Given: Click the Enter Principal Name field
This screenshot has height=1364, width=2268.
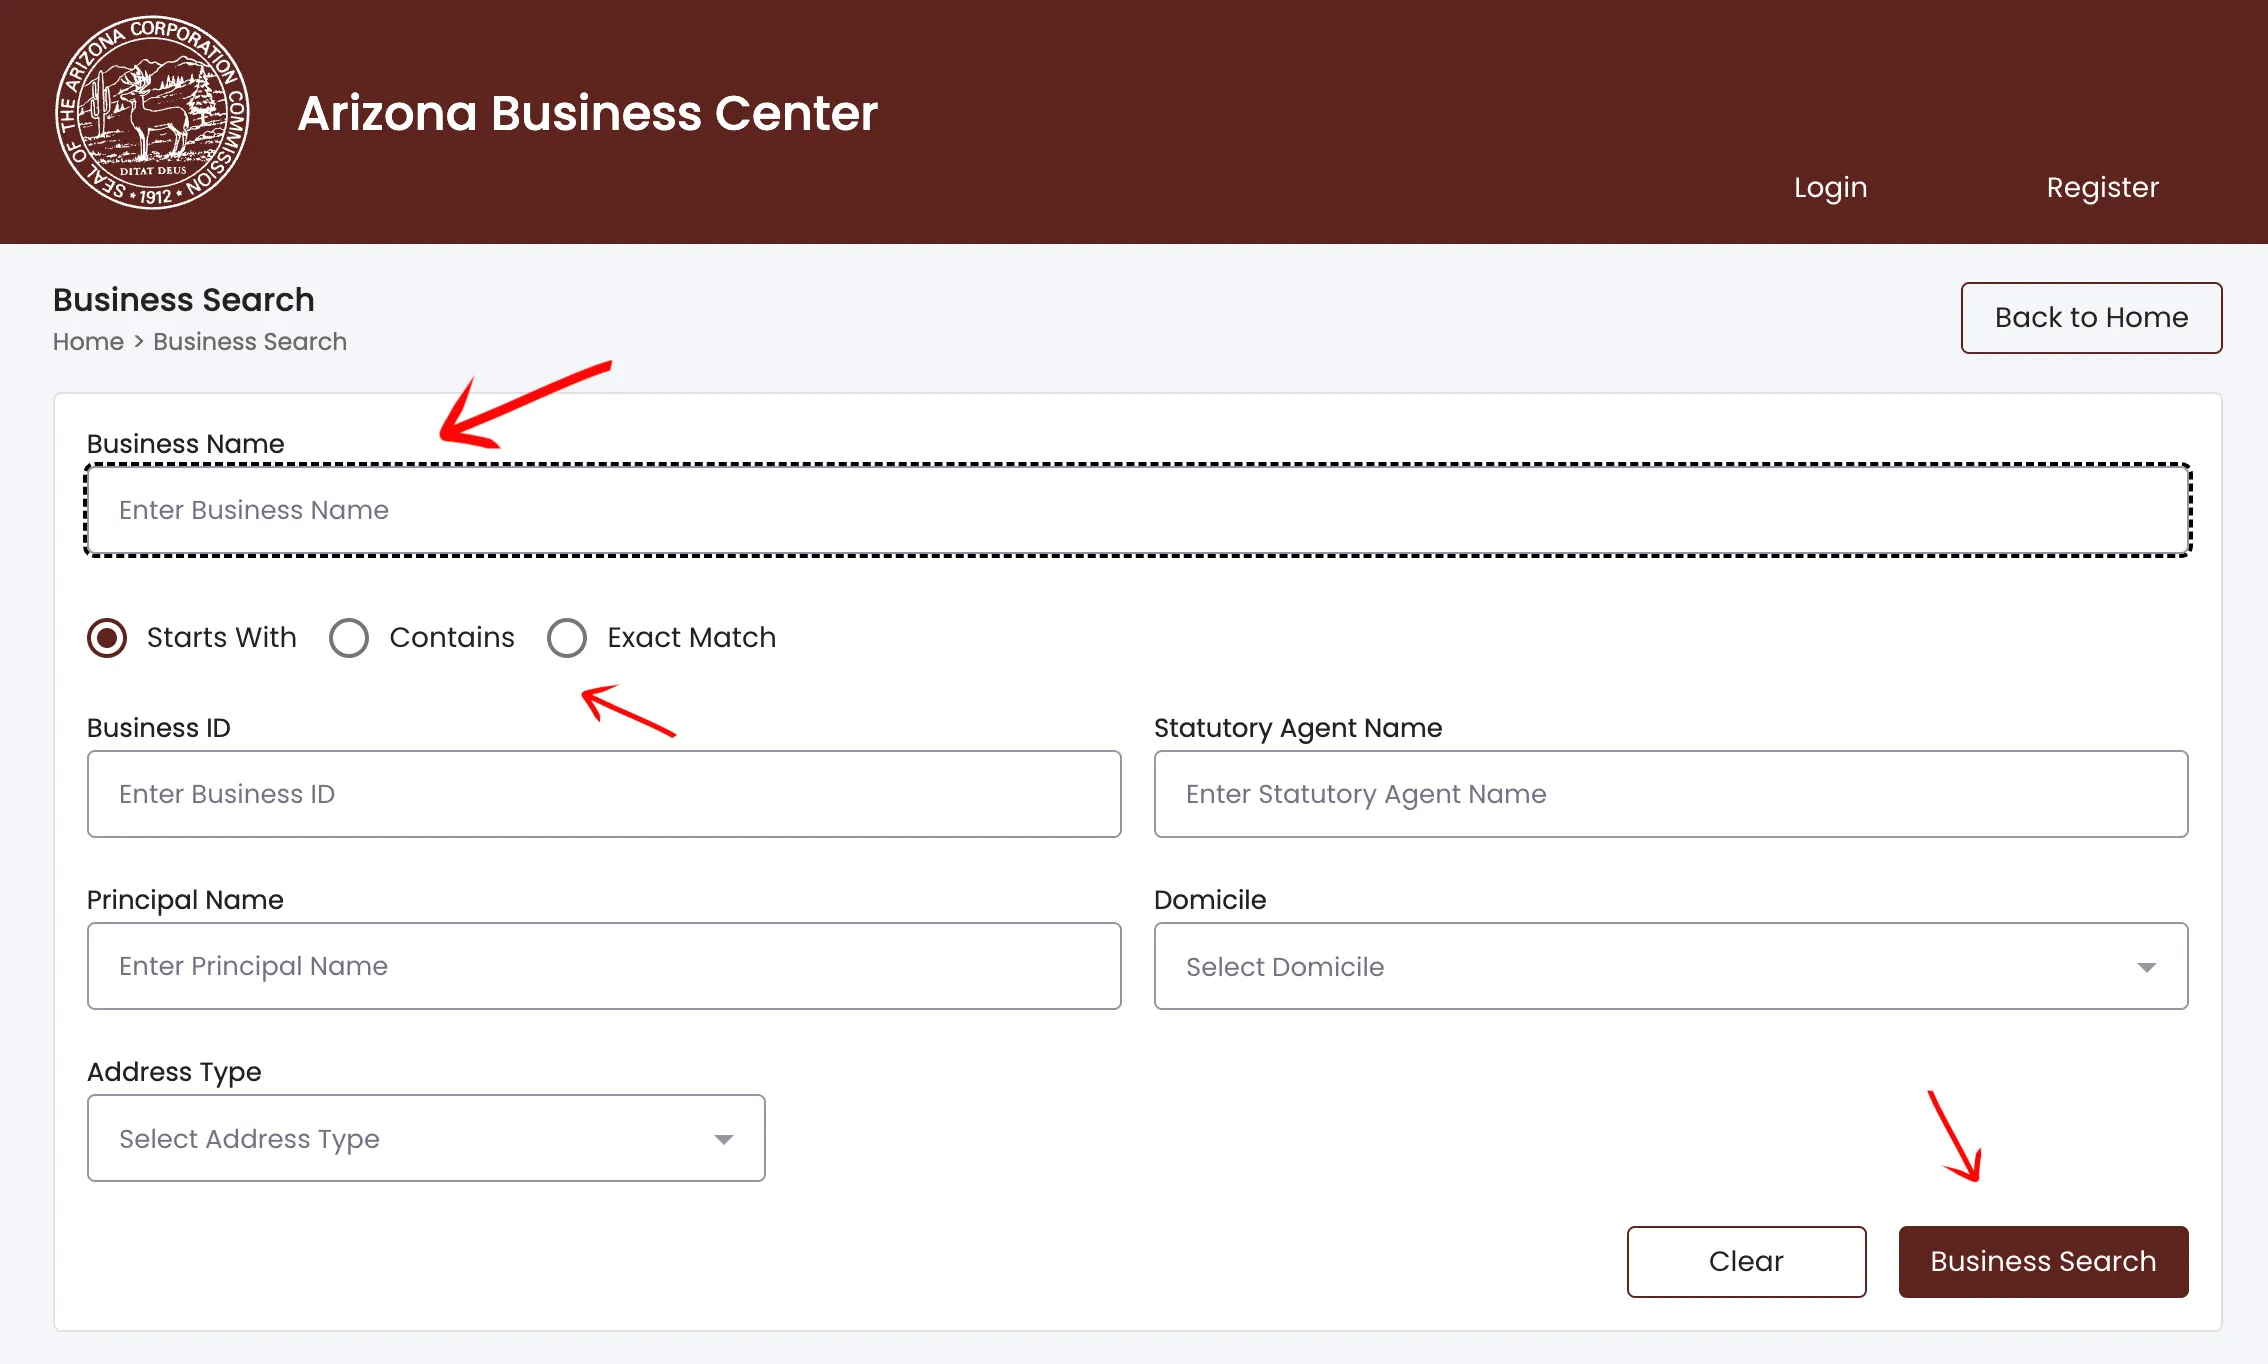Looking at the screenshot, I should coord(604,966).
